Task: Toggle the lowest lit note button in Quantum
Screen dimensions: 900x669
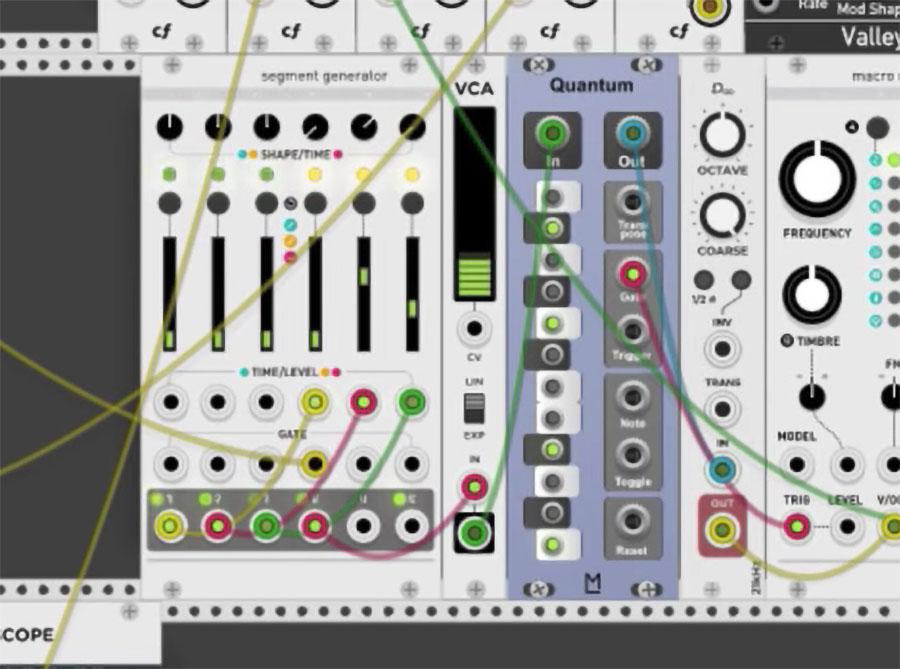Action: click(552, 544)
